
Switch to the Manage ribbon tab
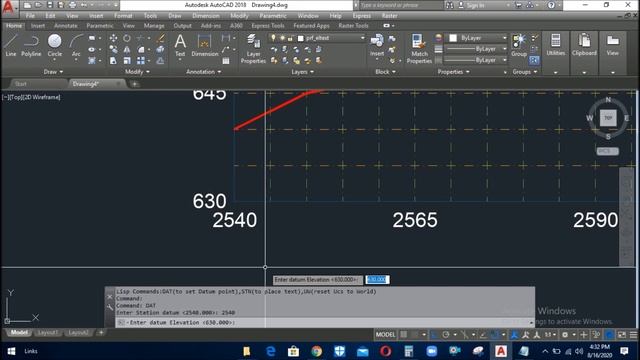[x=154, y=26]
